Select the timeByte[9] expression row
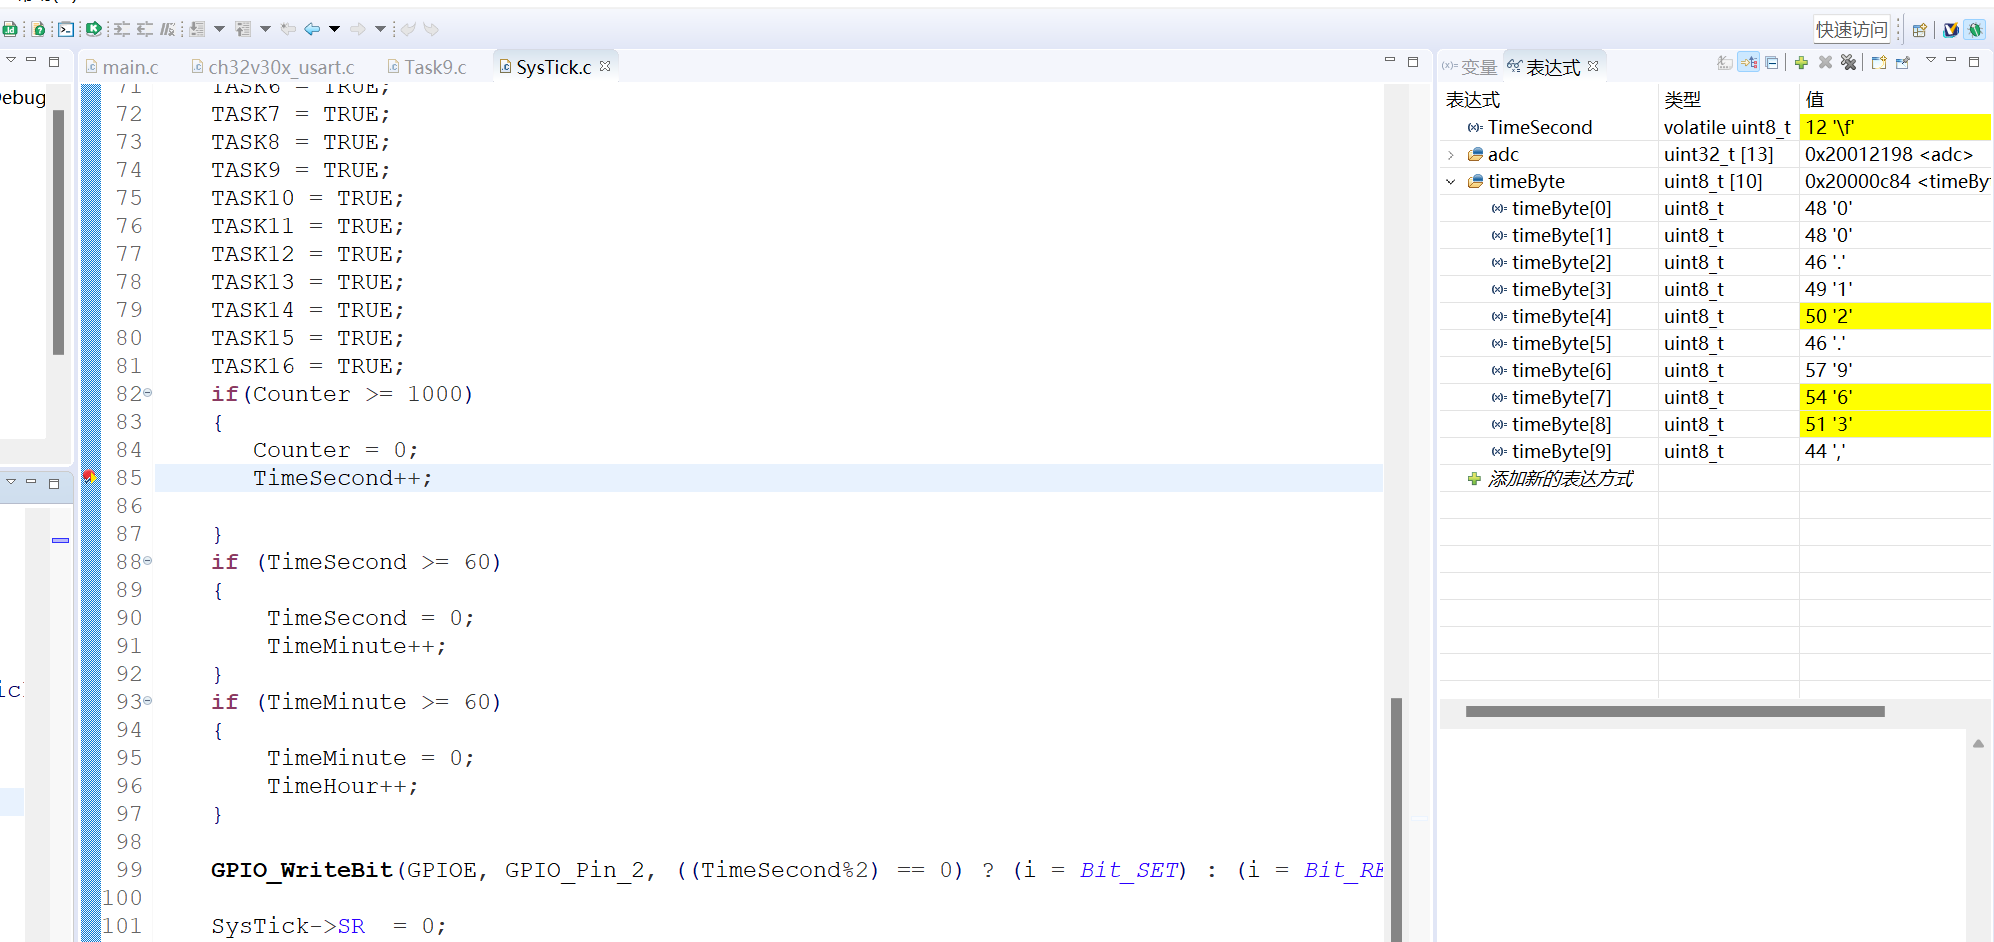 (1715, 451)
